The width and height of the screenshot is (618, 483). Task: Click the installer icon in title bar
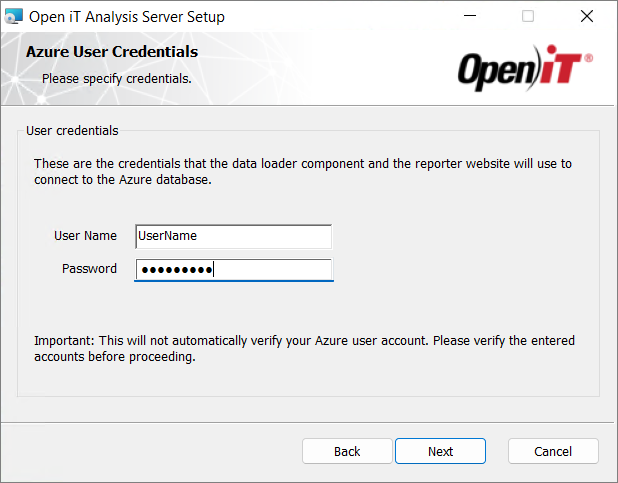(14, 17)
